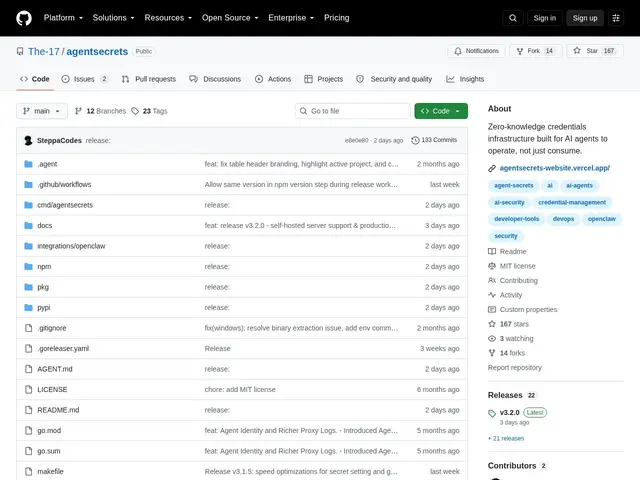The width and height of the screenshot is (640, 480).
Task: Open the search magnifier in header
Action: [x=513, y=18]
